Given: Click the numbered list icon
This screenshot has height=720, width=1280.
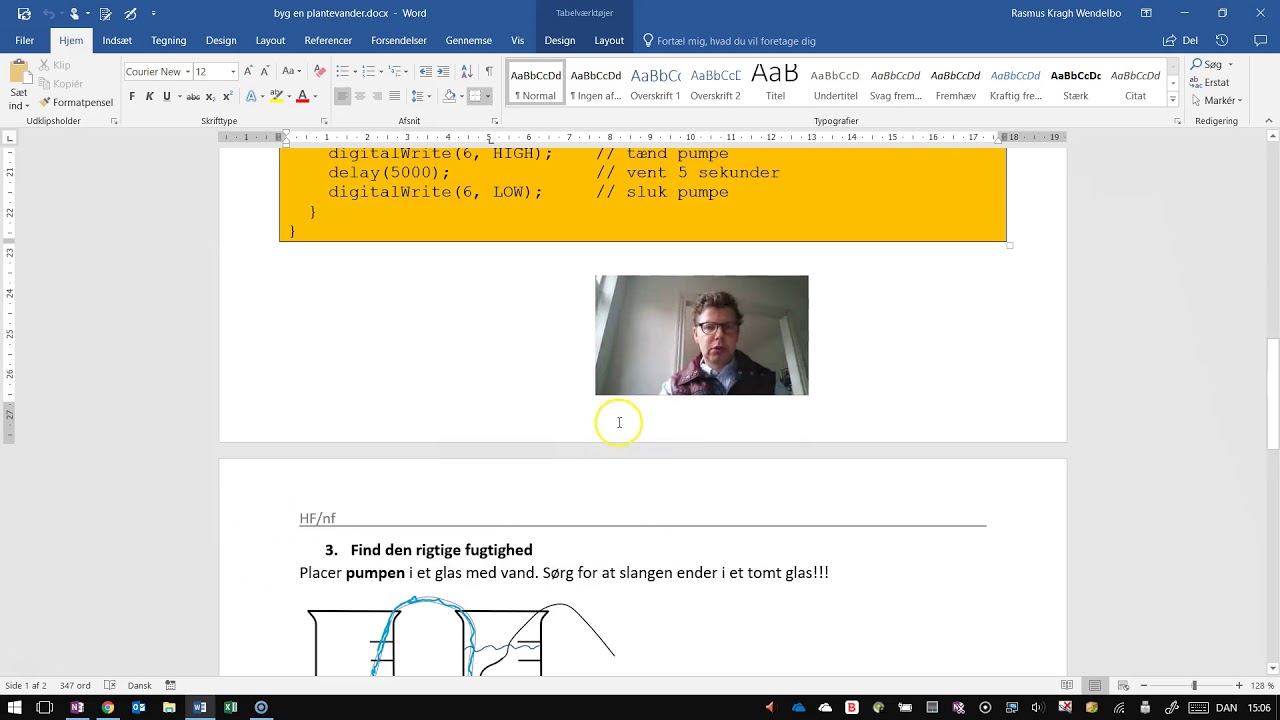Looking at the screenshot, I should (x=368, y=71).
